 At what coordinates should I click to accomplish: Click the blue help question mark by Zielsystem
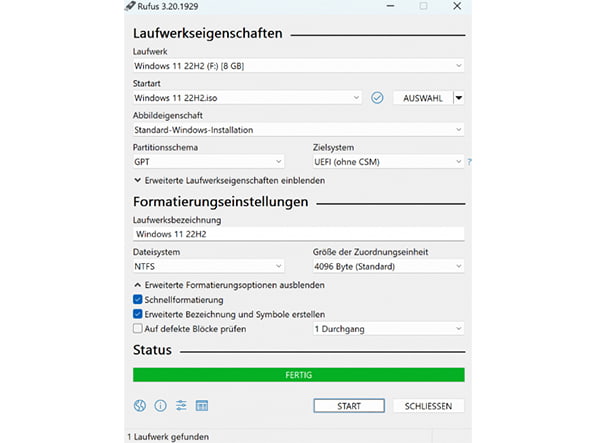click(469, 162)
